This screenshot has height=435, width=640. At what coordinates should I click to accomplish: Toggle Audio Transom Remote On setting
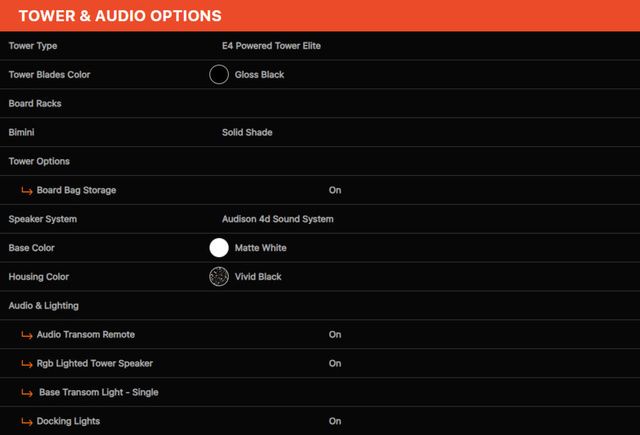[335, 335]
